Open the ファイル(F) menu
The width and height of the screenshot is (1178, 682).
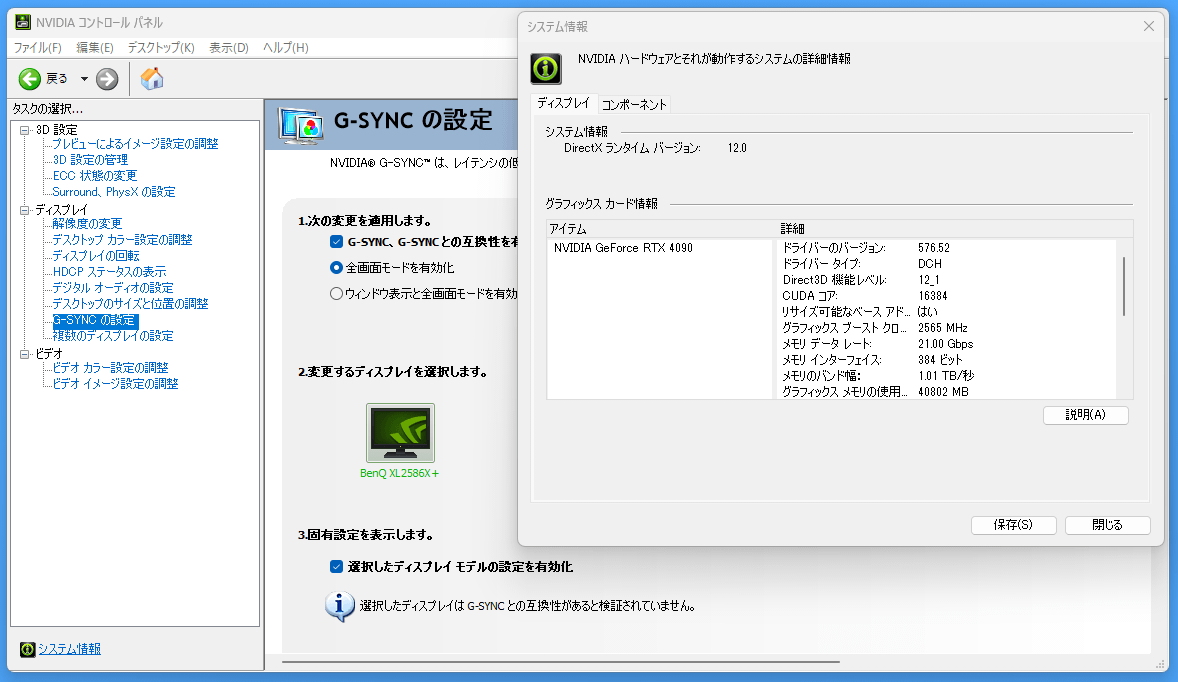pyautogui.click(x=38, y=47)
